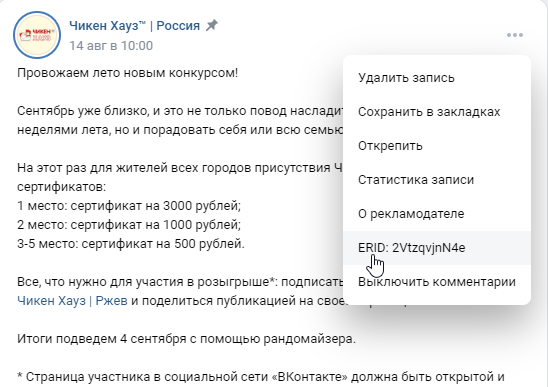Click the word сертификатов: in the post
The width and height of the screenshot is (548, 387).
pos(62,187)
